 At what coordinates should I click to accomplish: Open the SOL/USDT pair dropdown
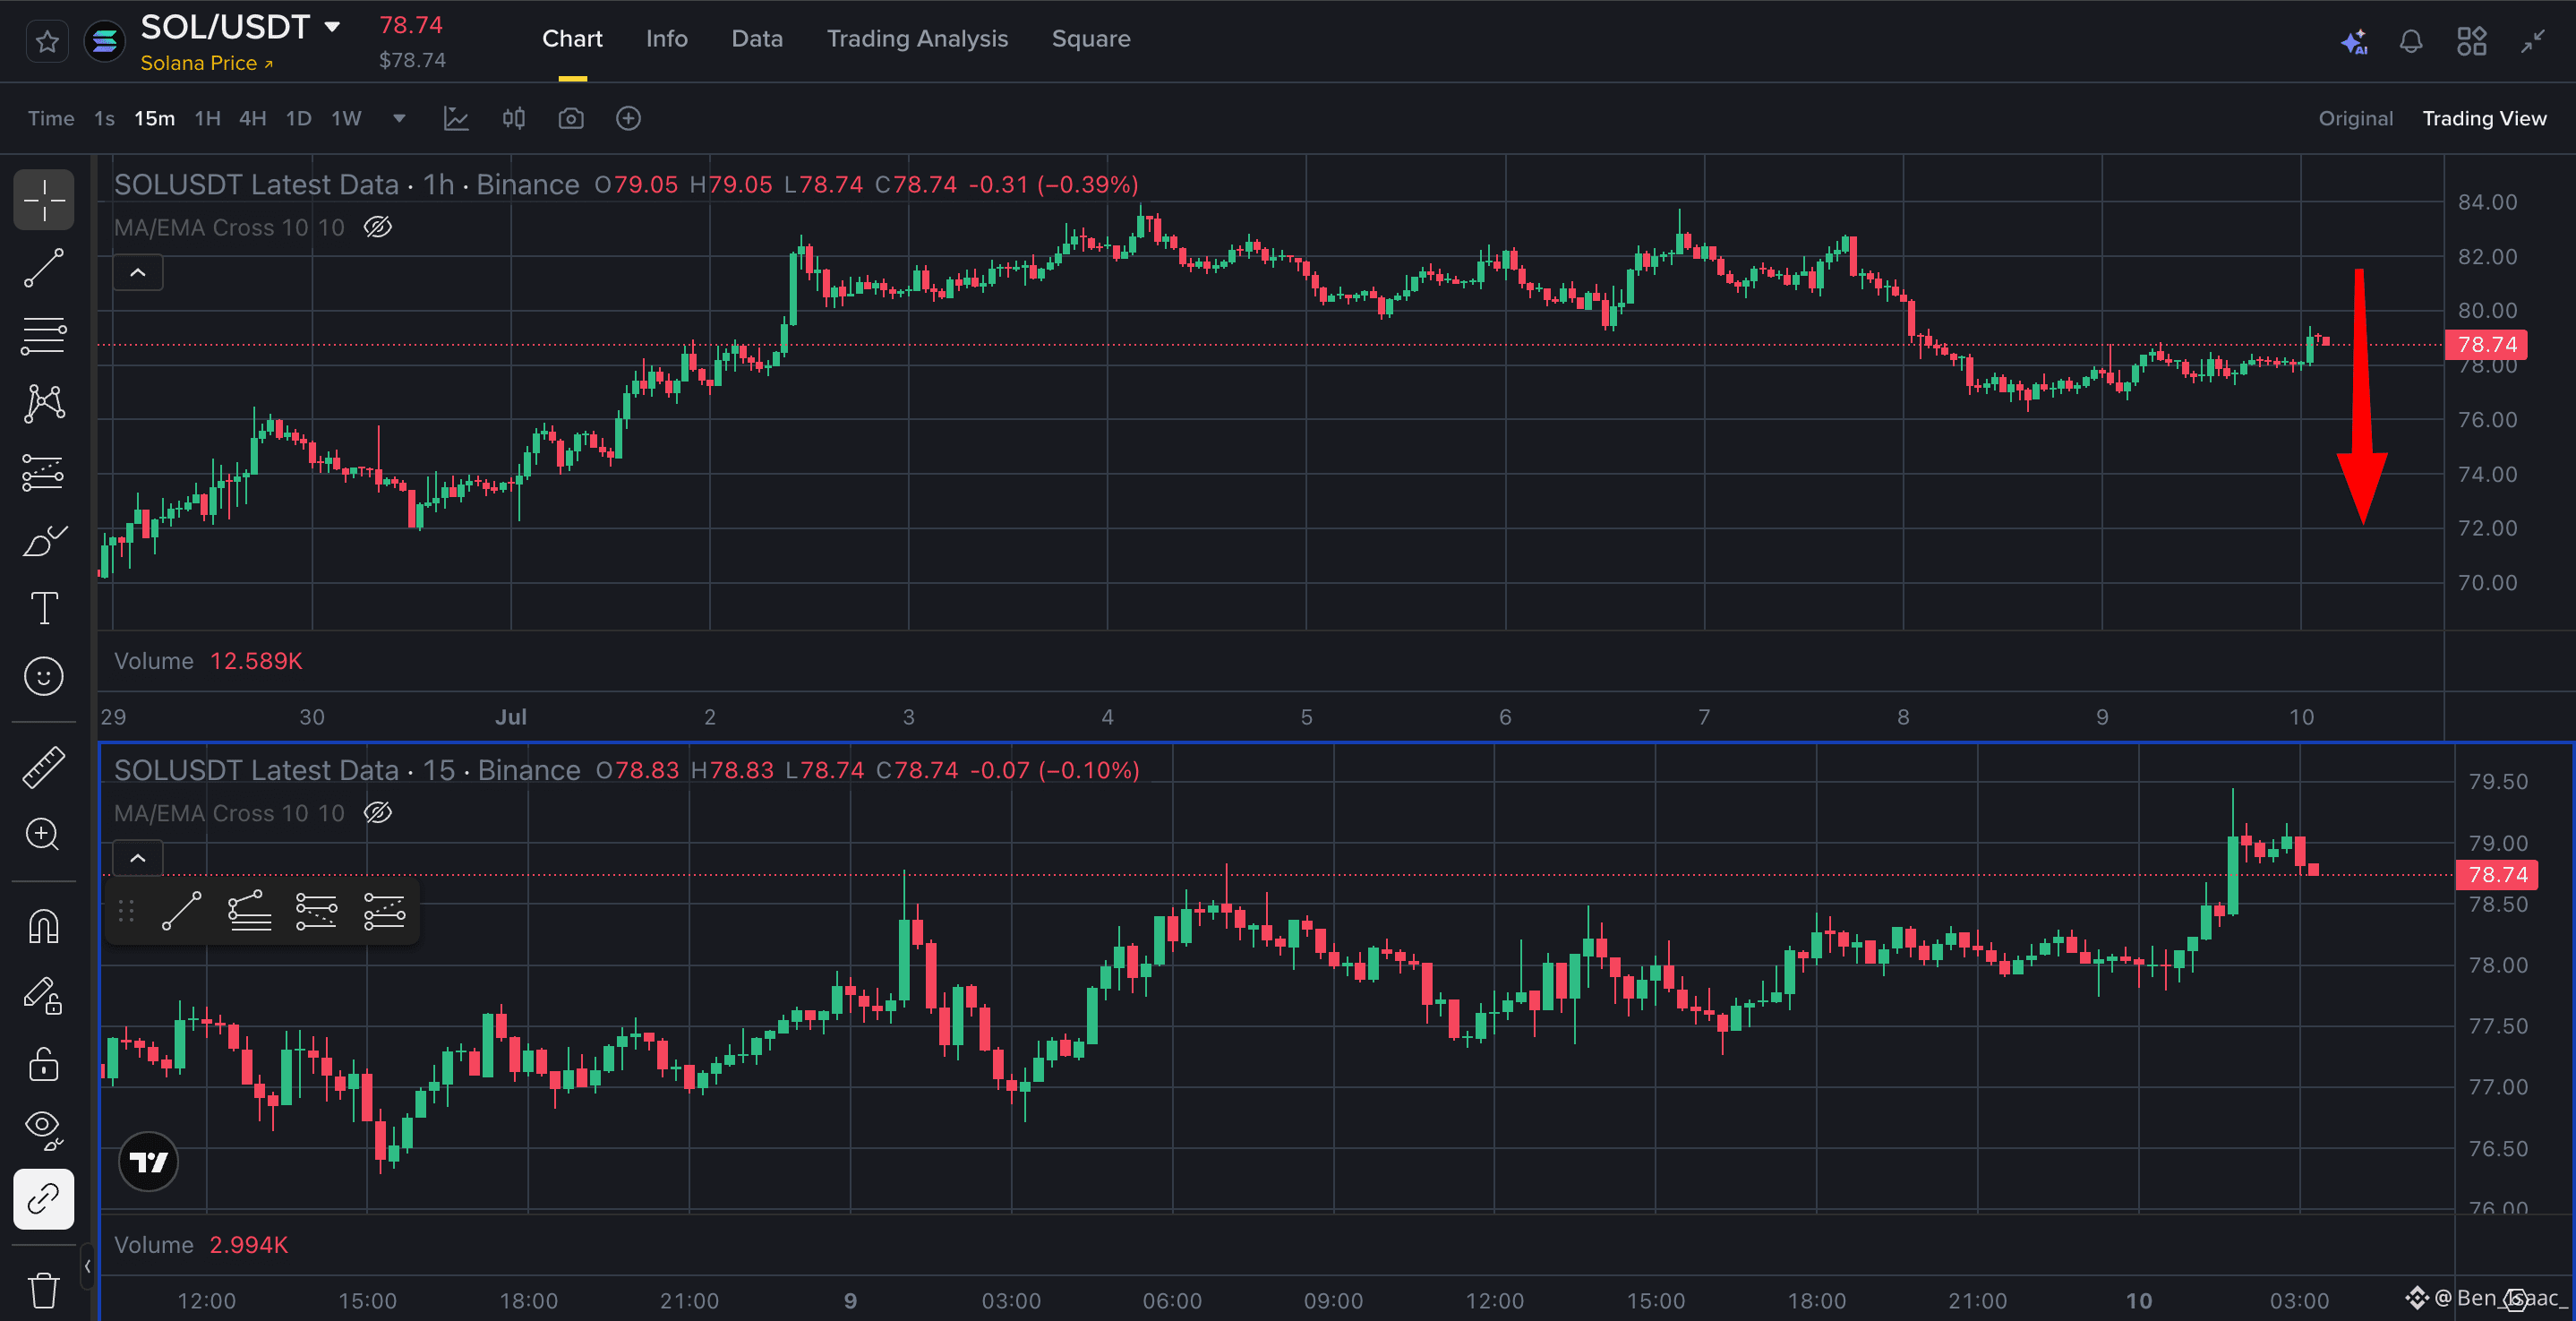tap(332, 27)
